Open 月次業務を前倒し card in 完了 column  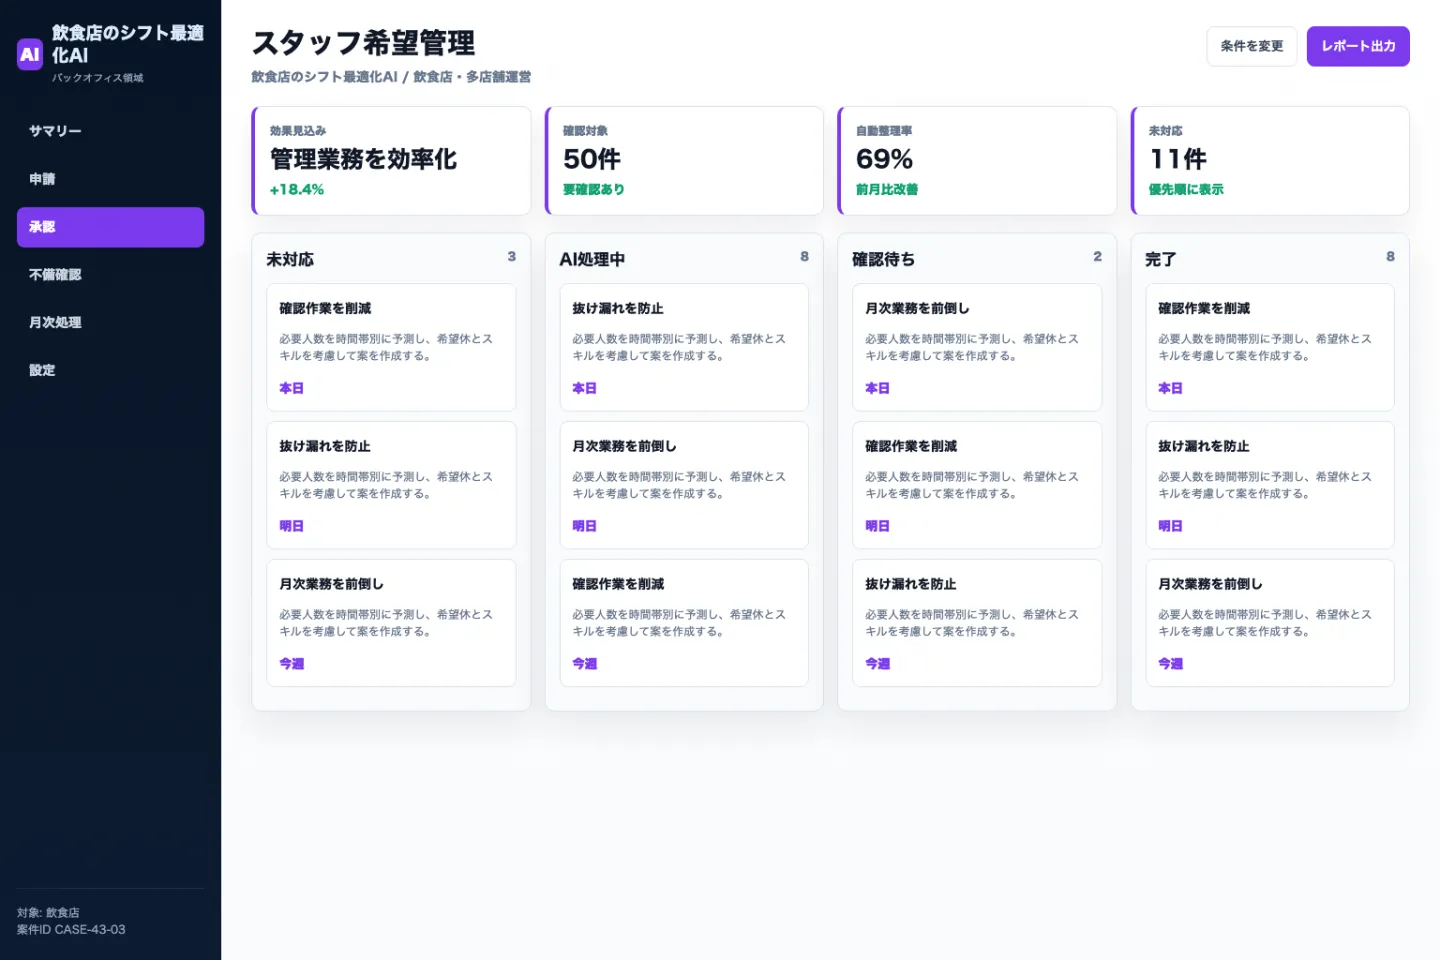(1270, 623)
